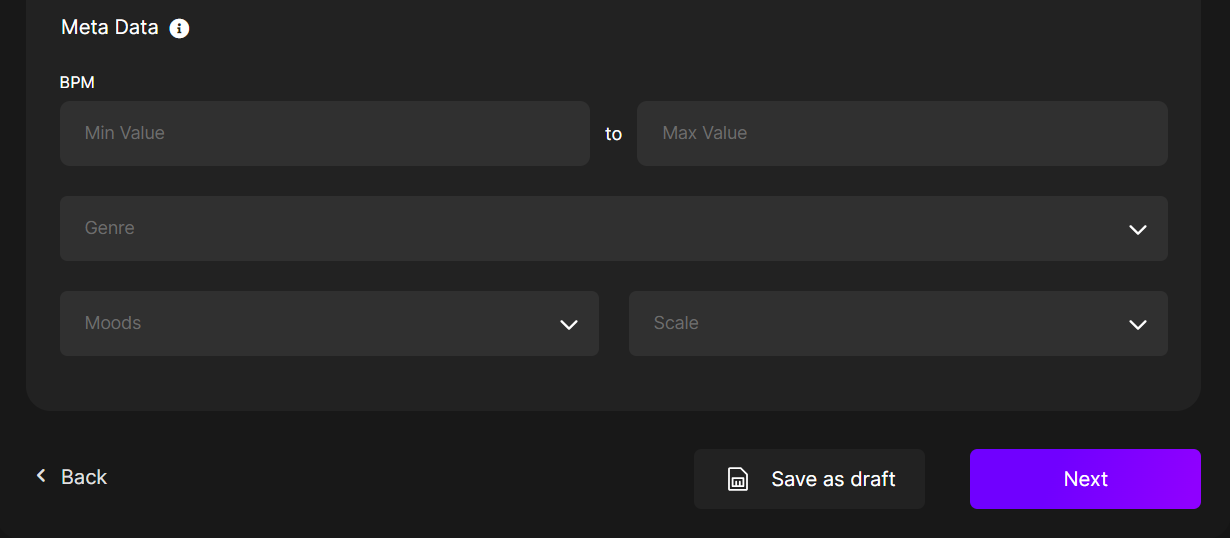Select the Meta Data section heading
Viewport: 1230px width, 538px height.
110,27
